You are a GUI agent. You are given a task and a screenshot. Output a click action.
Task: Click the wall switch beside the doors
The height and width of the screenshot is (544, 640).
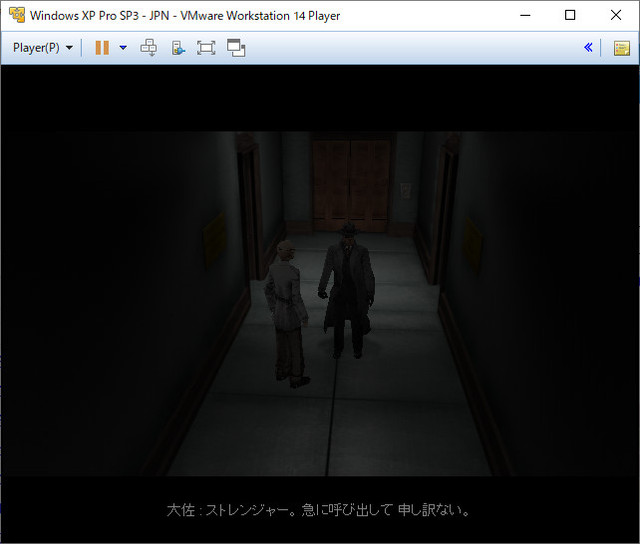coord(405,191)
